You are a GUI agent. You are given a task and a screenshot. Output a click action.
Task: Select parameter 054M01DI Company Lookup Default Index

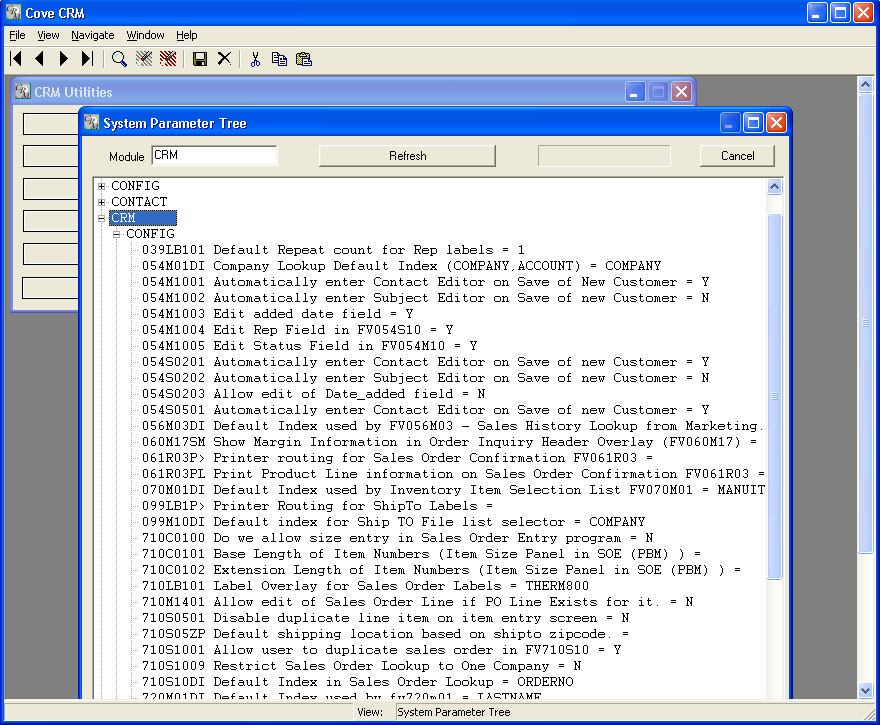401,265
